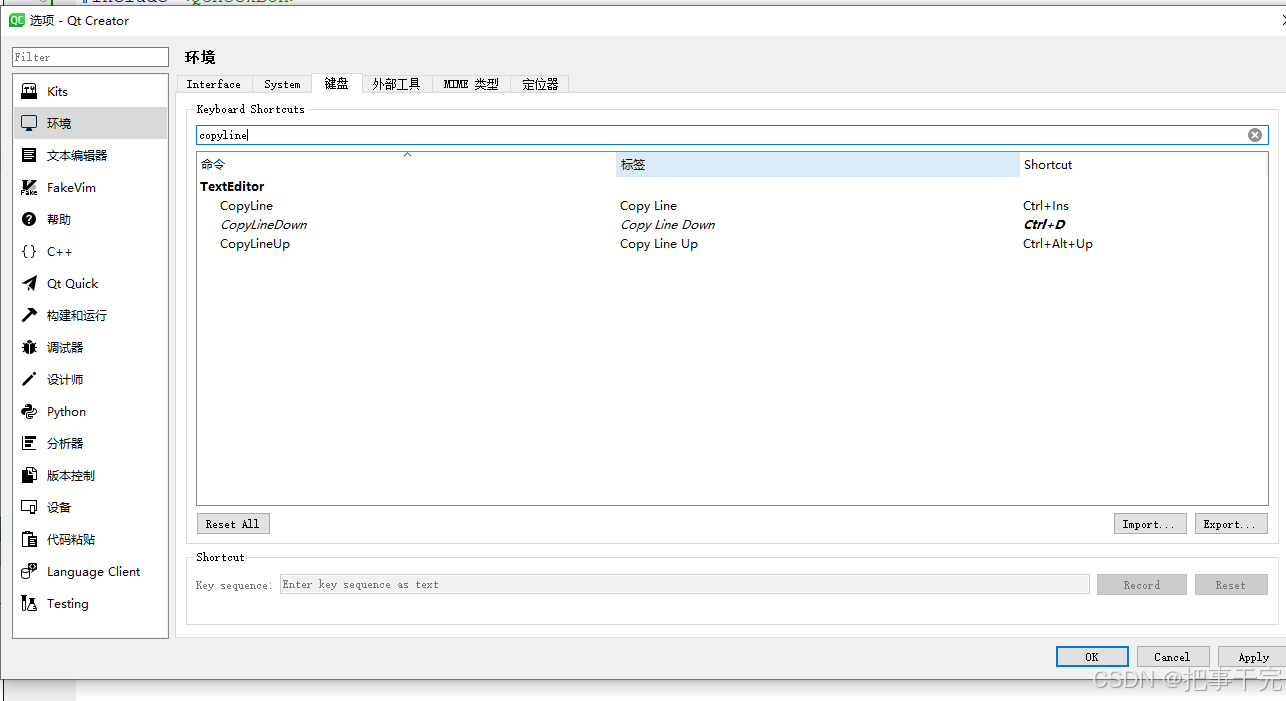Open the 调试器 bug icon
The image size is (1286, 701).
(x=29, y=347)
